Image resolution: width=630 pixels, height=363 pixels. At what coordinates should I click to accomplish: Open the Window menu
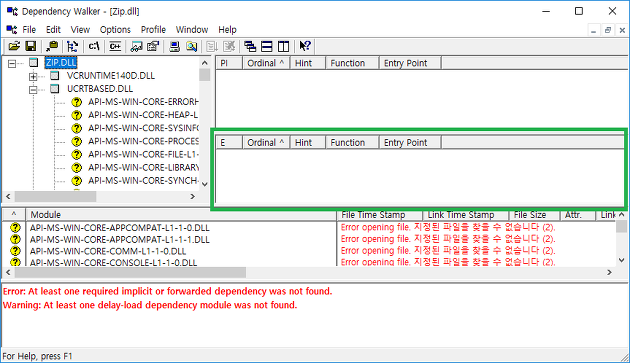click(192, 30)
